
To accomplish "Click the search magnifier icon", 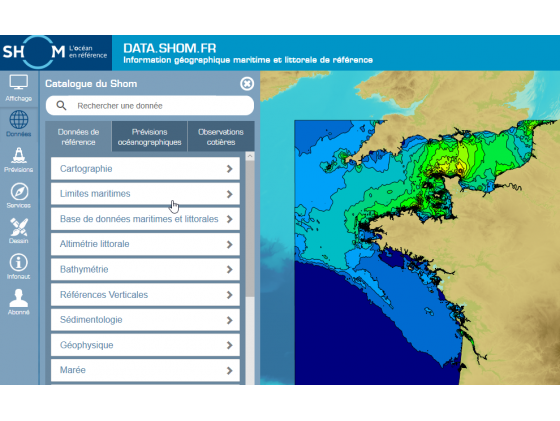I will pos(61,105).
